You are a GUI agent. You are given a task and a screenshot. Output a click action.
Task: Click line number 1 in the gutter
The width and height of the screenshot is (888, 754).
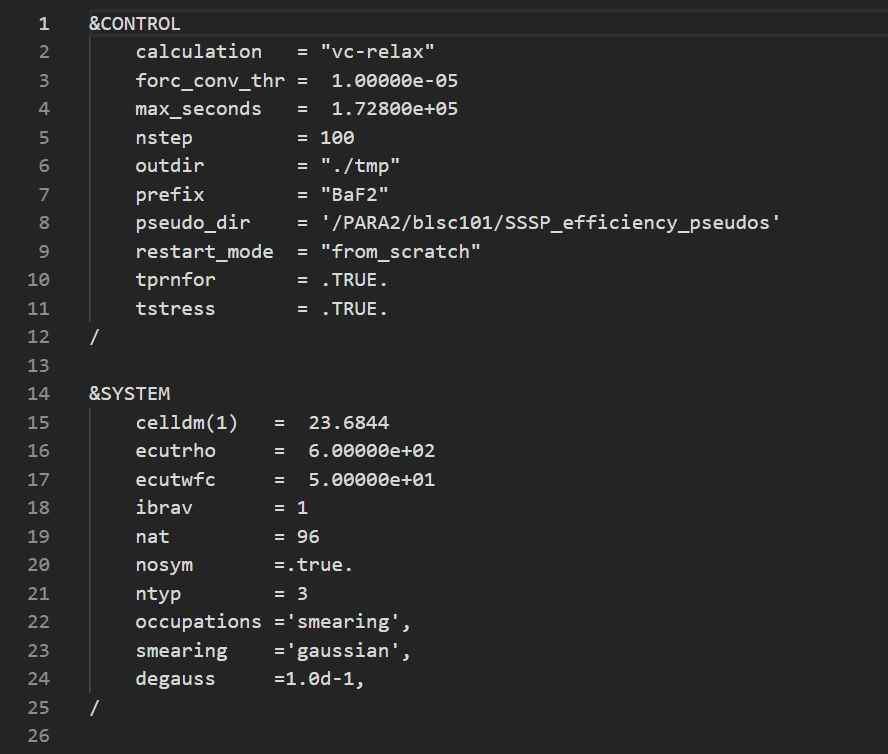pyautogui.click(x=44, y=23)
